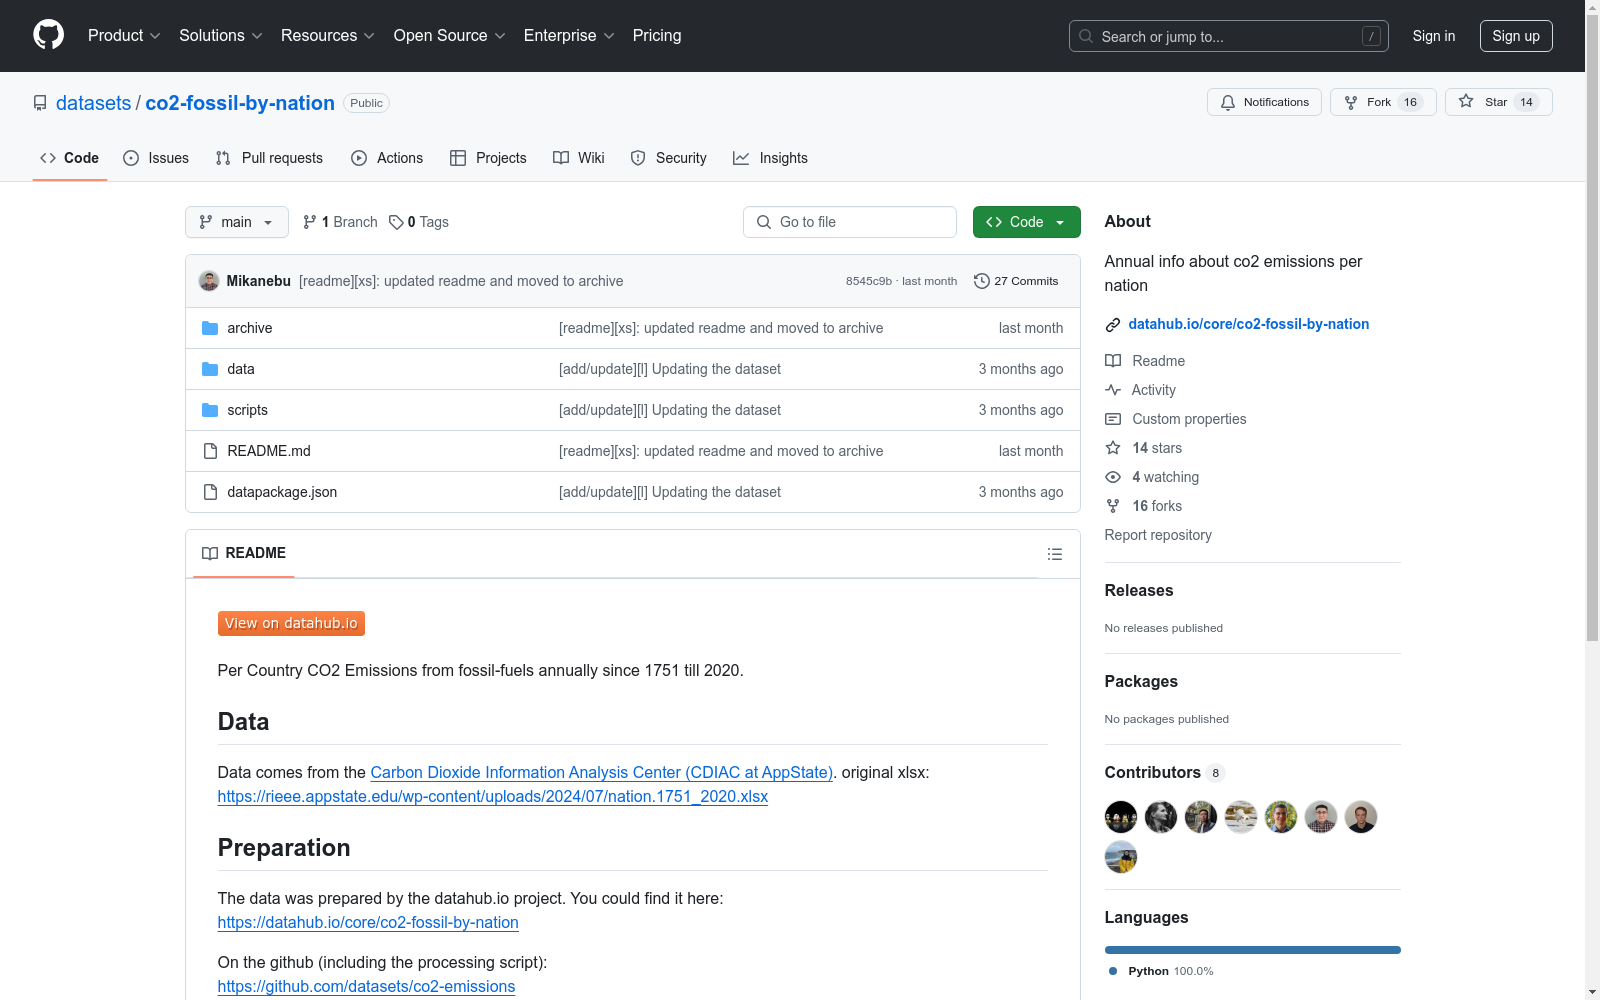
Task: View the 14 stars link
Action: [1144, 448]
